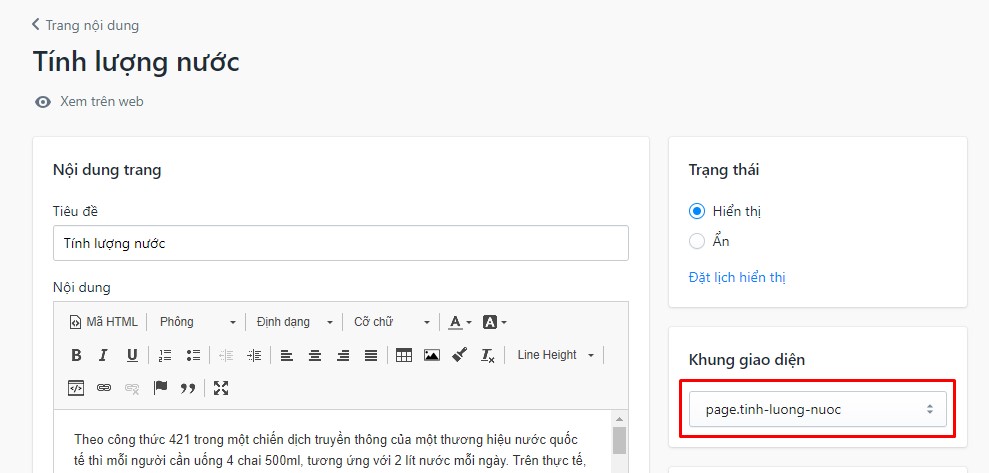This screenshot has width=989, height=473.
Task: Click the eye icon beside Xem trên web
Action: pos(43,102)
